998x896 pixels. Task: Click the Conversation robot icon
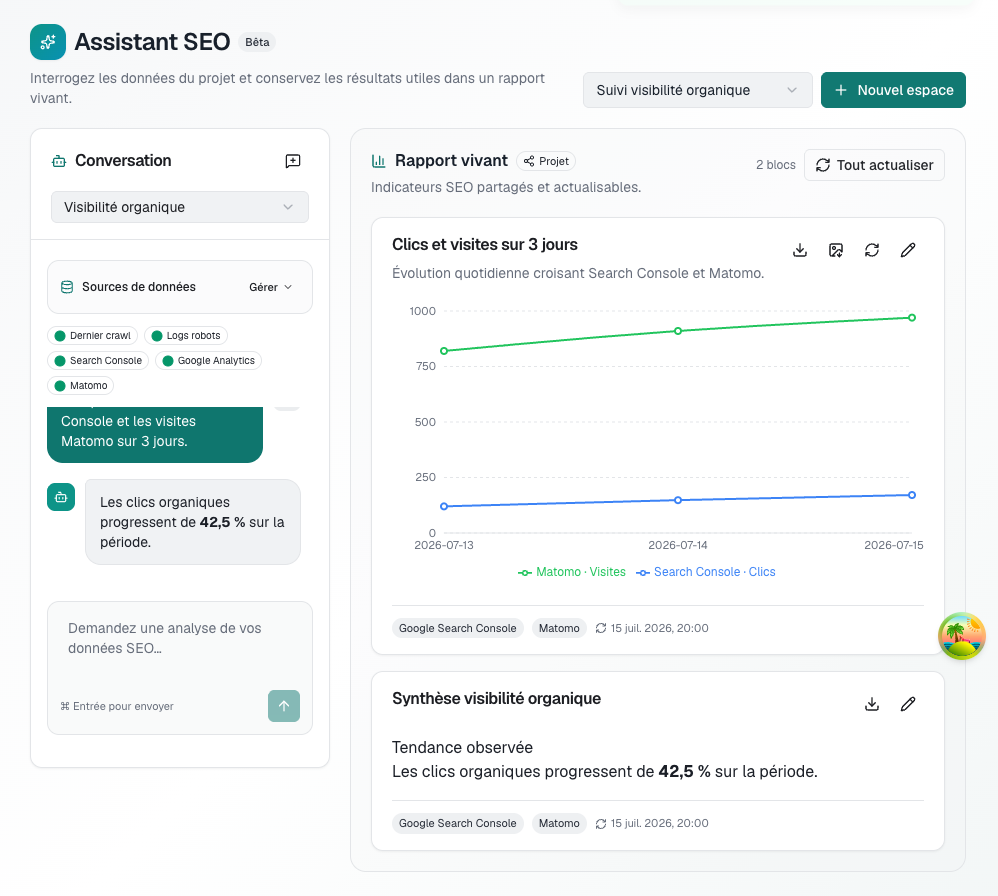pos(59,161)
